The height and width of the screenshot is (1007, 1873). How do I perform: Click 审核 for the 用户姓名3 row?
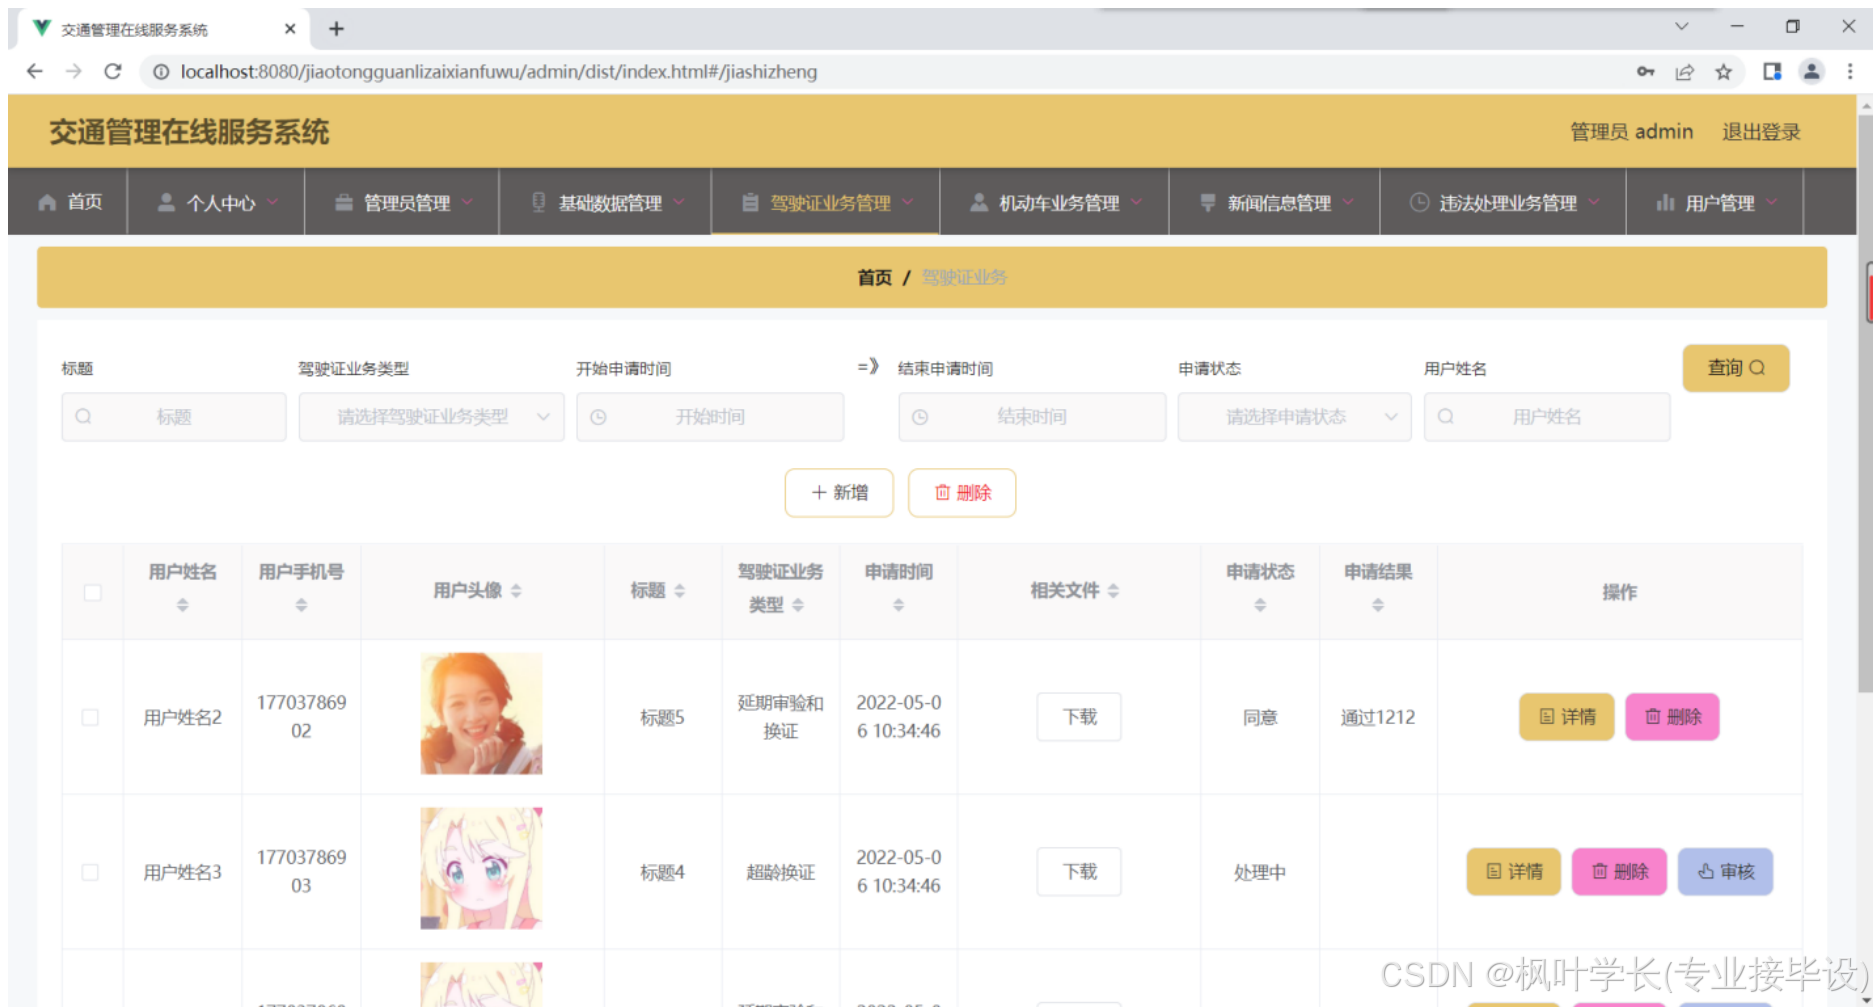click(1726, 872)
